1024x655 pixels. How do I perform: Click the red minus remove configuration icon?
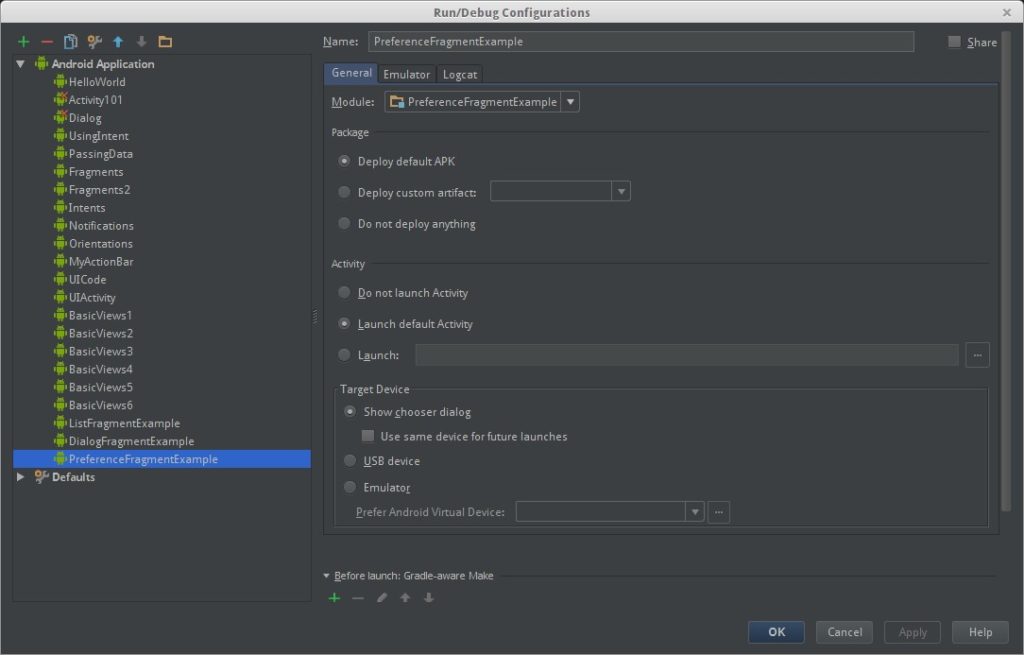(47, 42)
